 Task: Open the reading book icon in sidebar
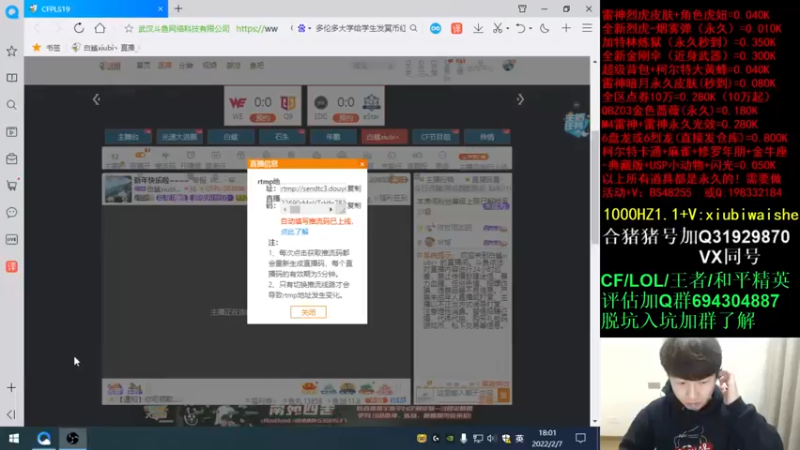click(11, 78)
